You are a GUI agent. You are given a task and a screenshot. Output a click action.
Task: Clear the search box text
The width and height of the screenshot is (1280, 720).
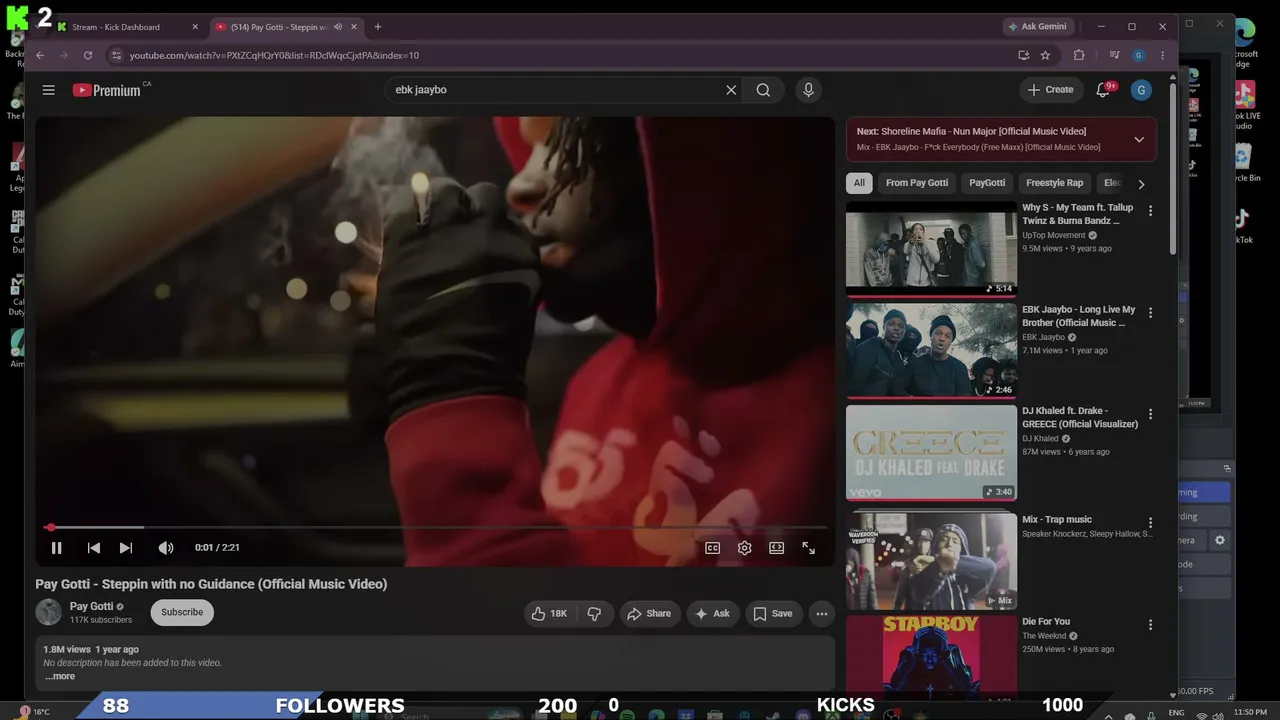click(x=731, y=90)
